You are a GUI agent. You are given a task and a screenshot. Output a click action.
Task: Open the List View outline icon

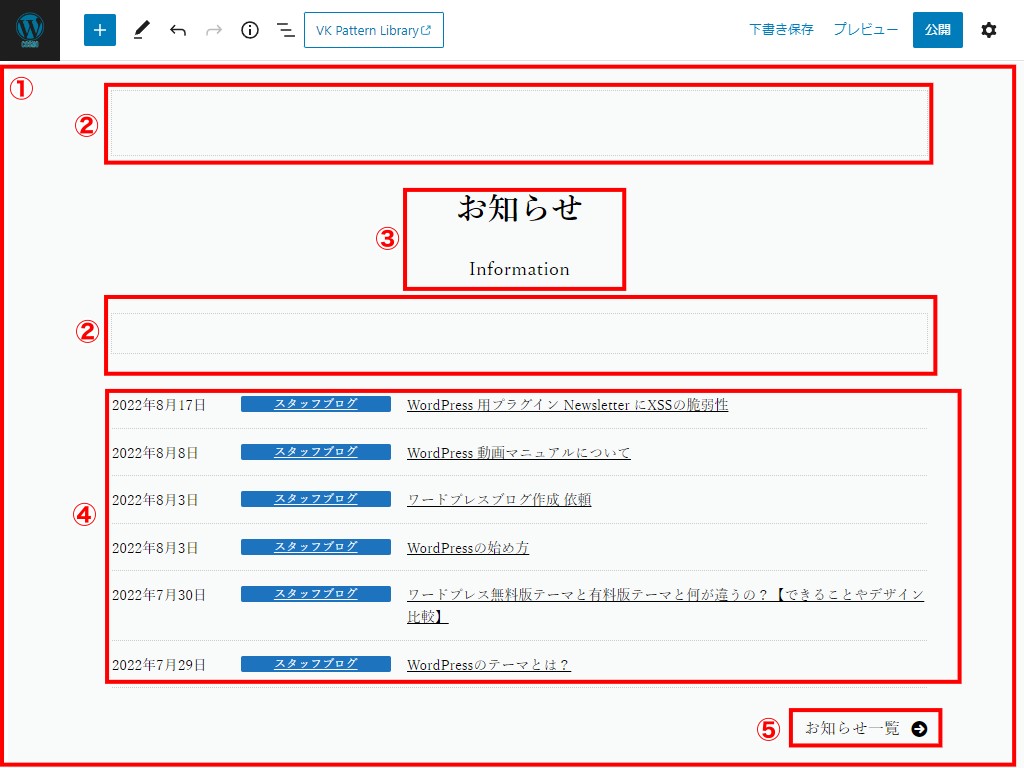pos(286,30)
